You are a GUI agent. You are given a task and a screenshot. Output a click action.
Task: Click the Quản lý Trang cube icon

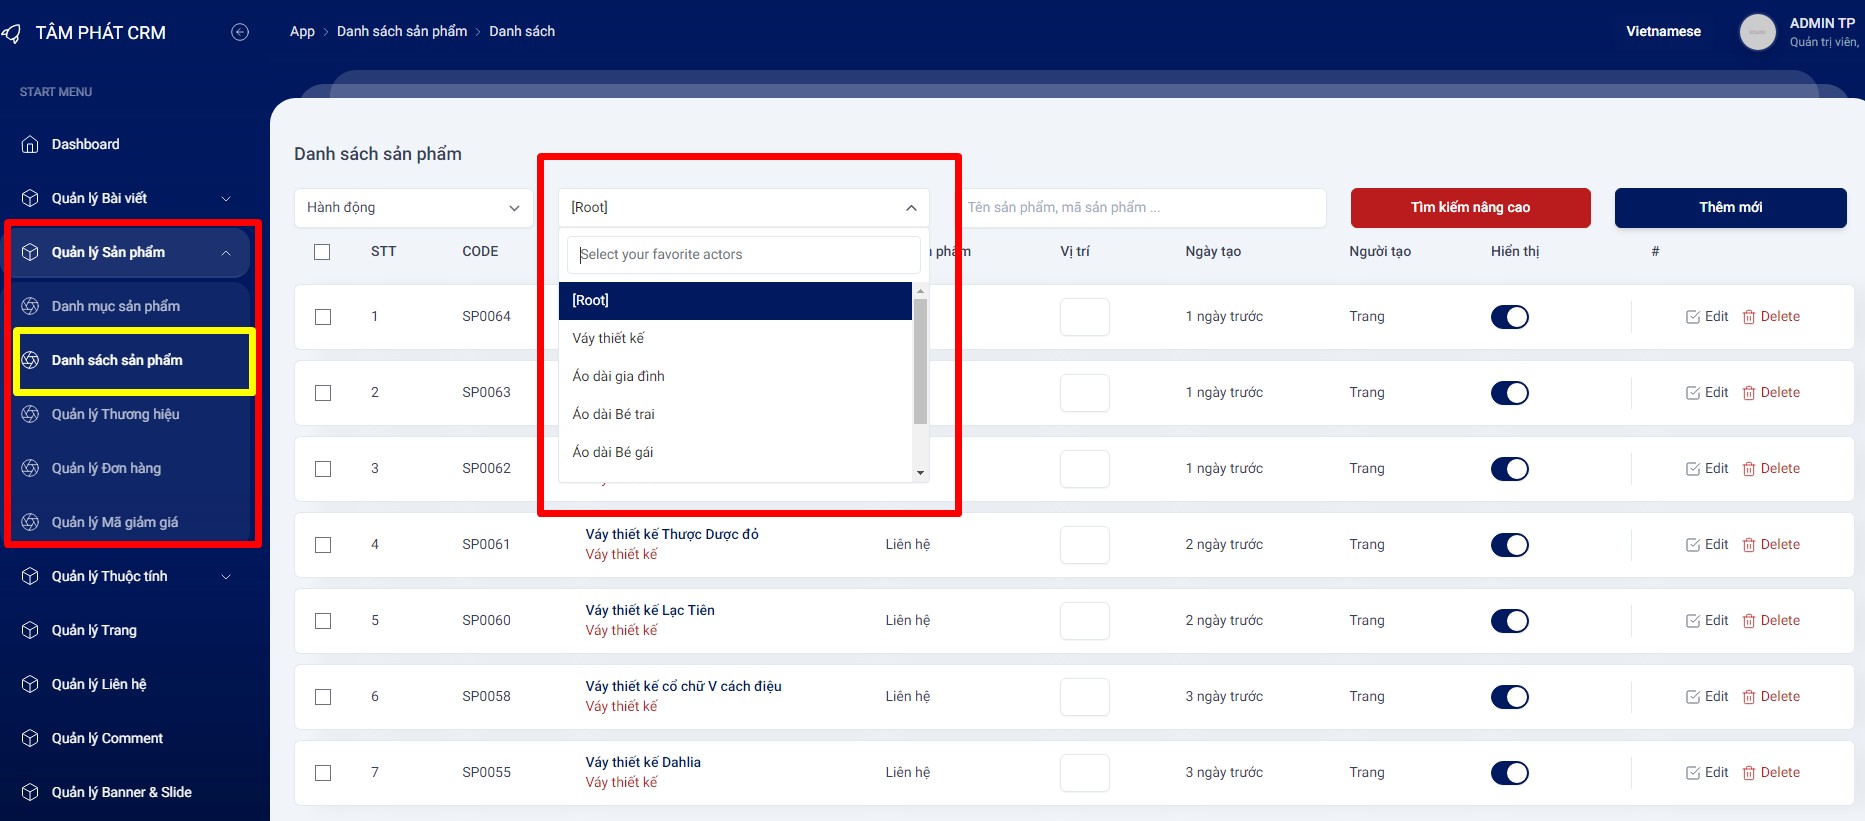(x=30, y=631)
